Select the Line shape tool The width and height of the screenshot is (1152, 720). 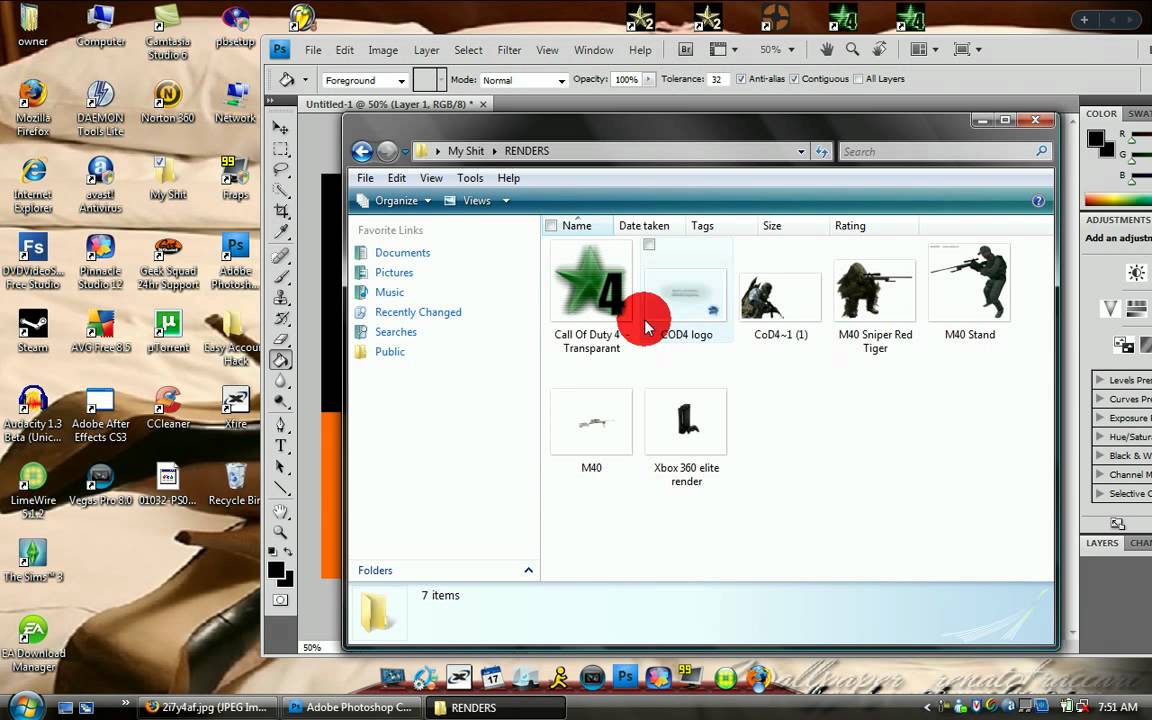tap(280, 487)
